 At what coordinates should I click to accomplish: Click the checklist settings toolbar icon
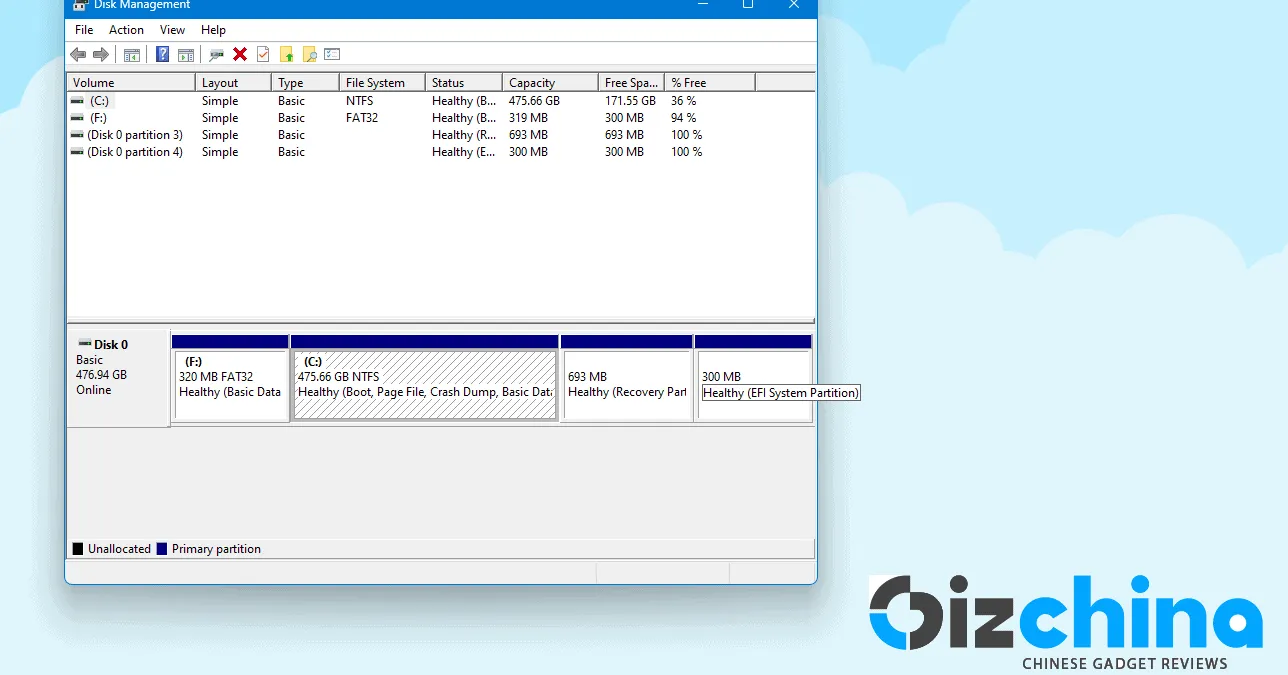(x=332, y=55)
